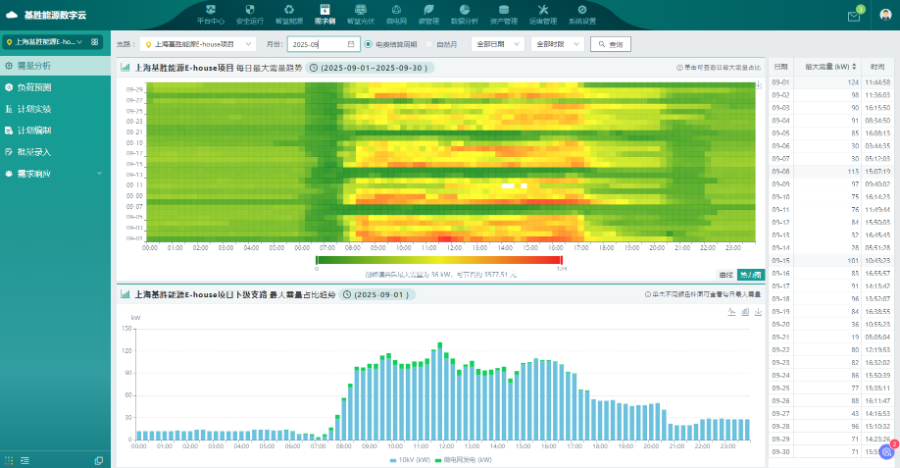900x468 pixels.
Task: Select the 电费结算周期 radio option
Action: [x=368, y=44]
